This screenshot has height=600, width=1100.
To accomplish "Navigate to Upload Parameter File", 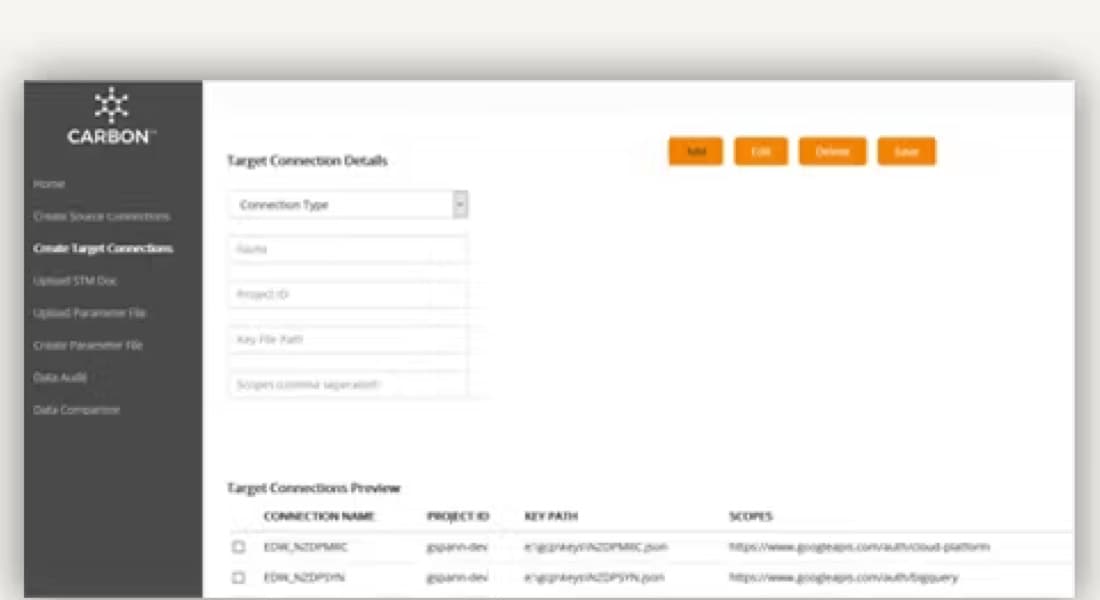I will [x=90, y=313].
